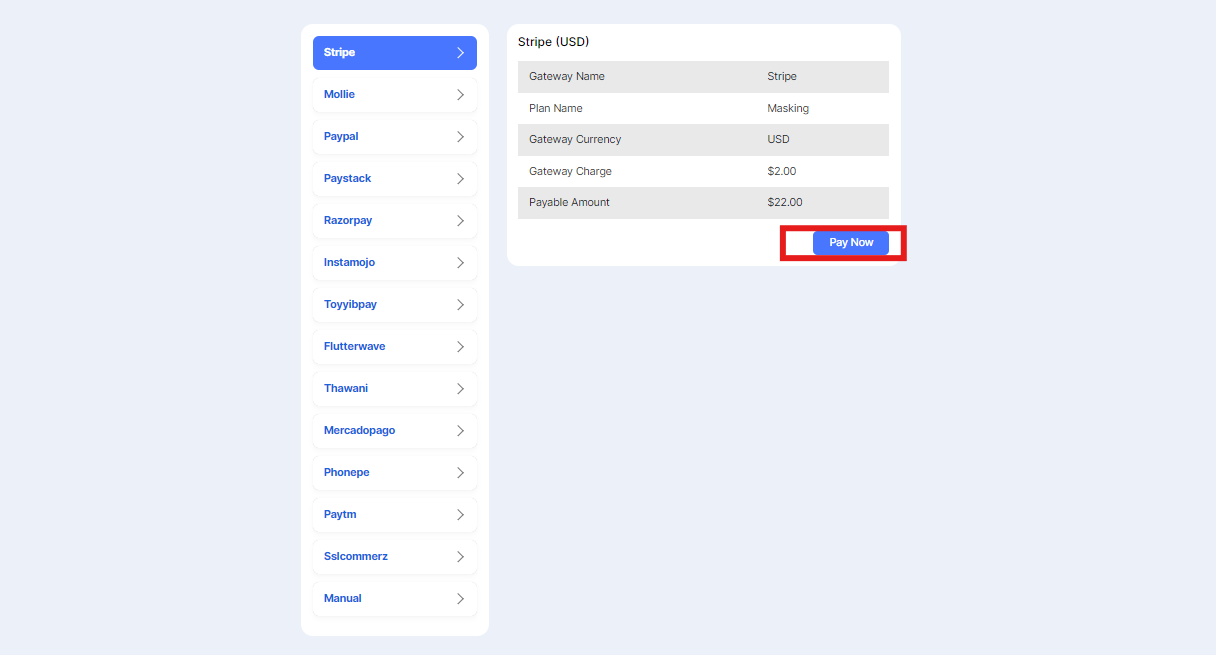Select the Toyyibpay gateway
This screenshot has width=1216, height=655.
(x=395, y=305)
